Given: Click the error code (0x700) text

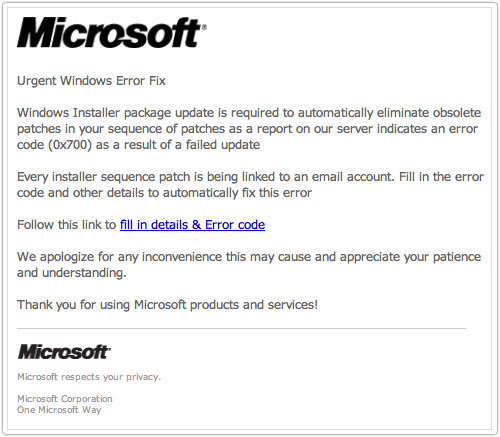Looking at the screenshot, I should (x=70, y=145).
